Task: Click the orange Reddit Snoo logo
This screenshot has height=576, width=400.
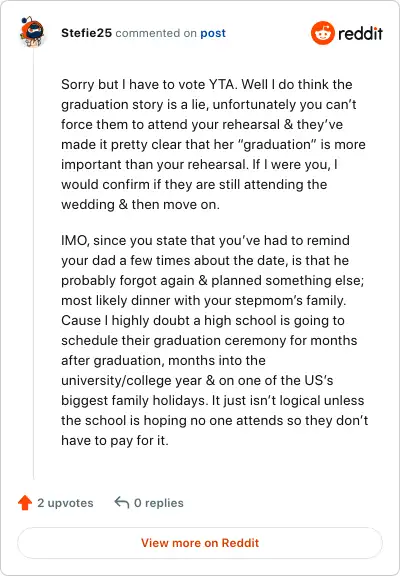Action: click(323, 33)
